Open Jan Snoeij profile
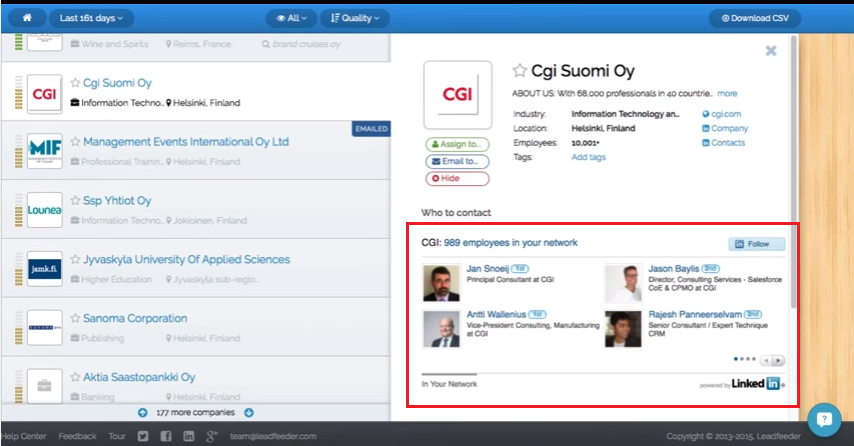 (487, 268)
